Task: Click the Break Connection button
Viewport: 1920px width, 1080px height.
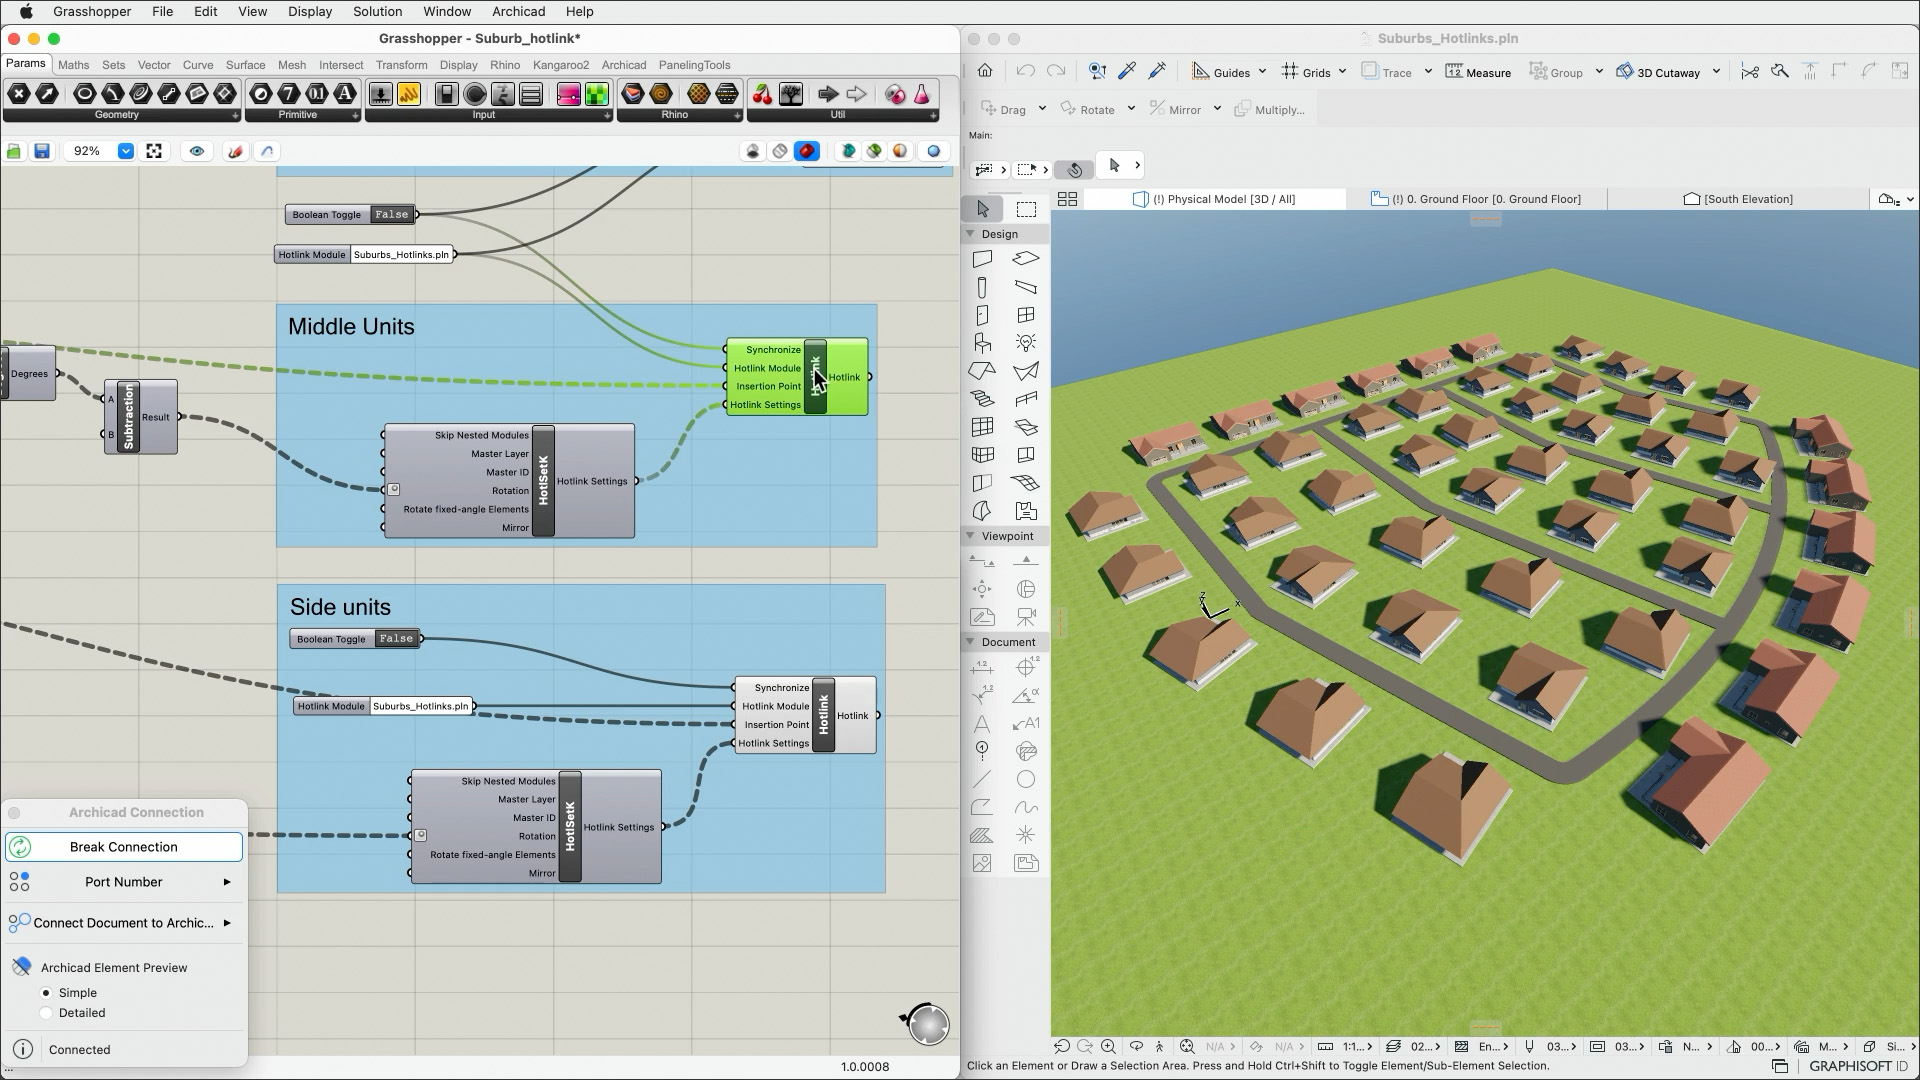Action: click(x=124, y=847)
